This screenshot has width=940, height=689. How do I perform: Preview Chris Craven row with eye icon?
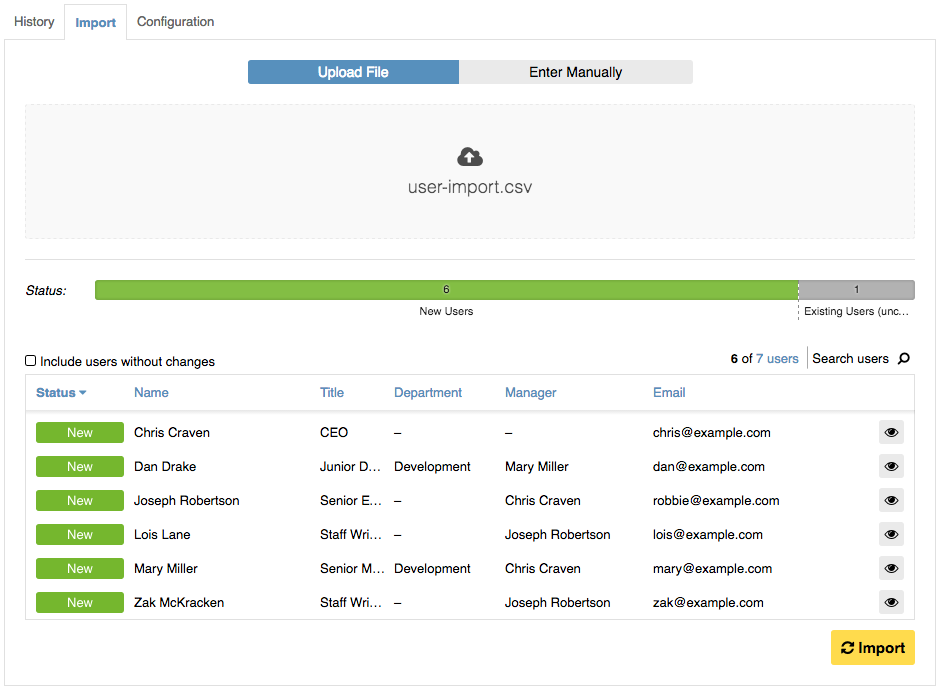891,432
